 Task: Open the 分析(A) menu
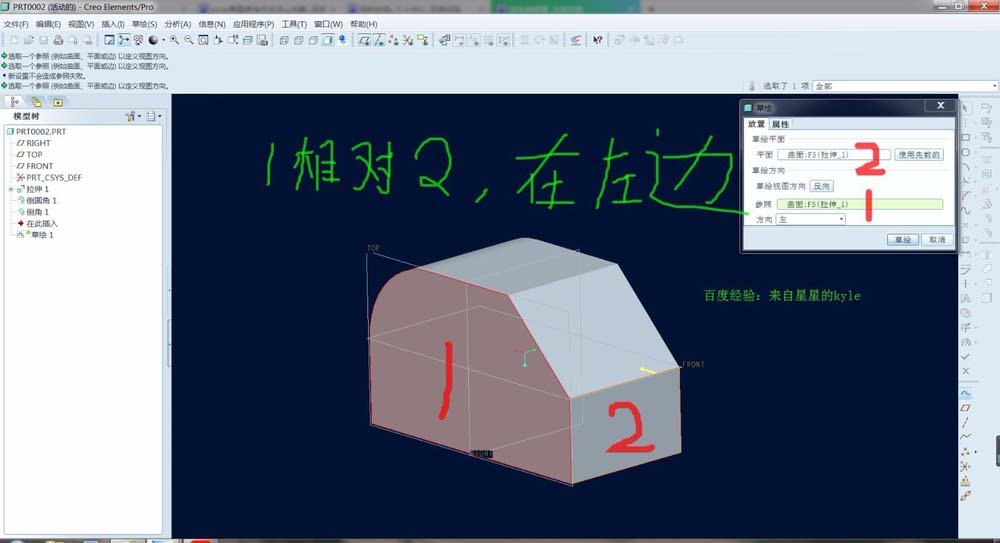[178, 24]
